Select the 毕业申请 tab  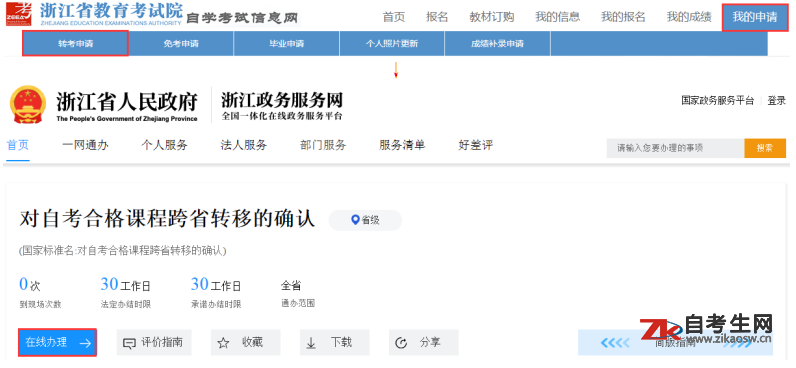(x=286, y=44)
